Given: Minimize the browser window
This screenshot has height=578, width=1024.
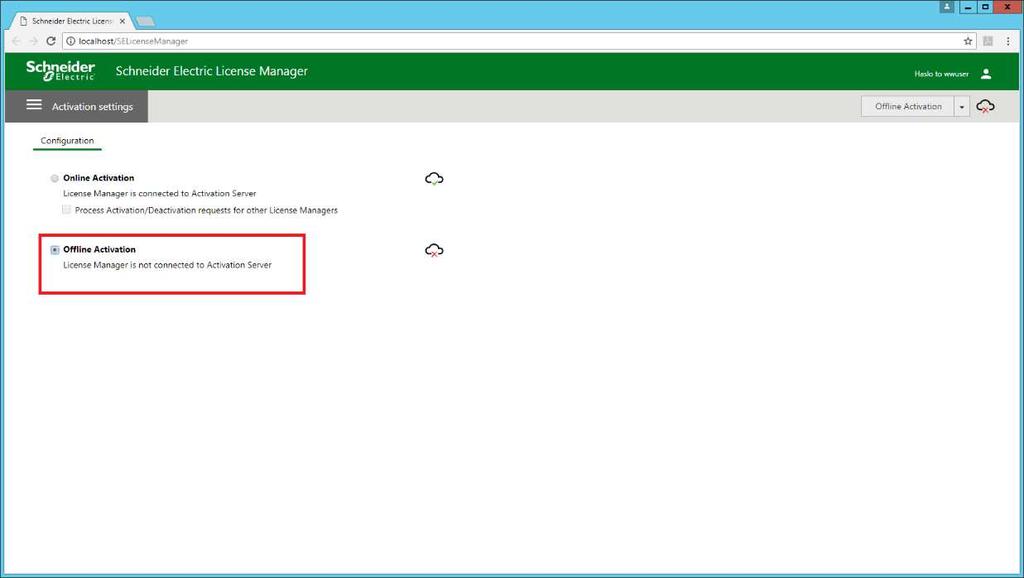Looking at the screenshot, I should [968, 7].
